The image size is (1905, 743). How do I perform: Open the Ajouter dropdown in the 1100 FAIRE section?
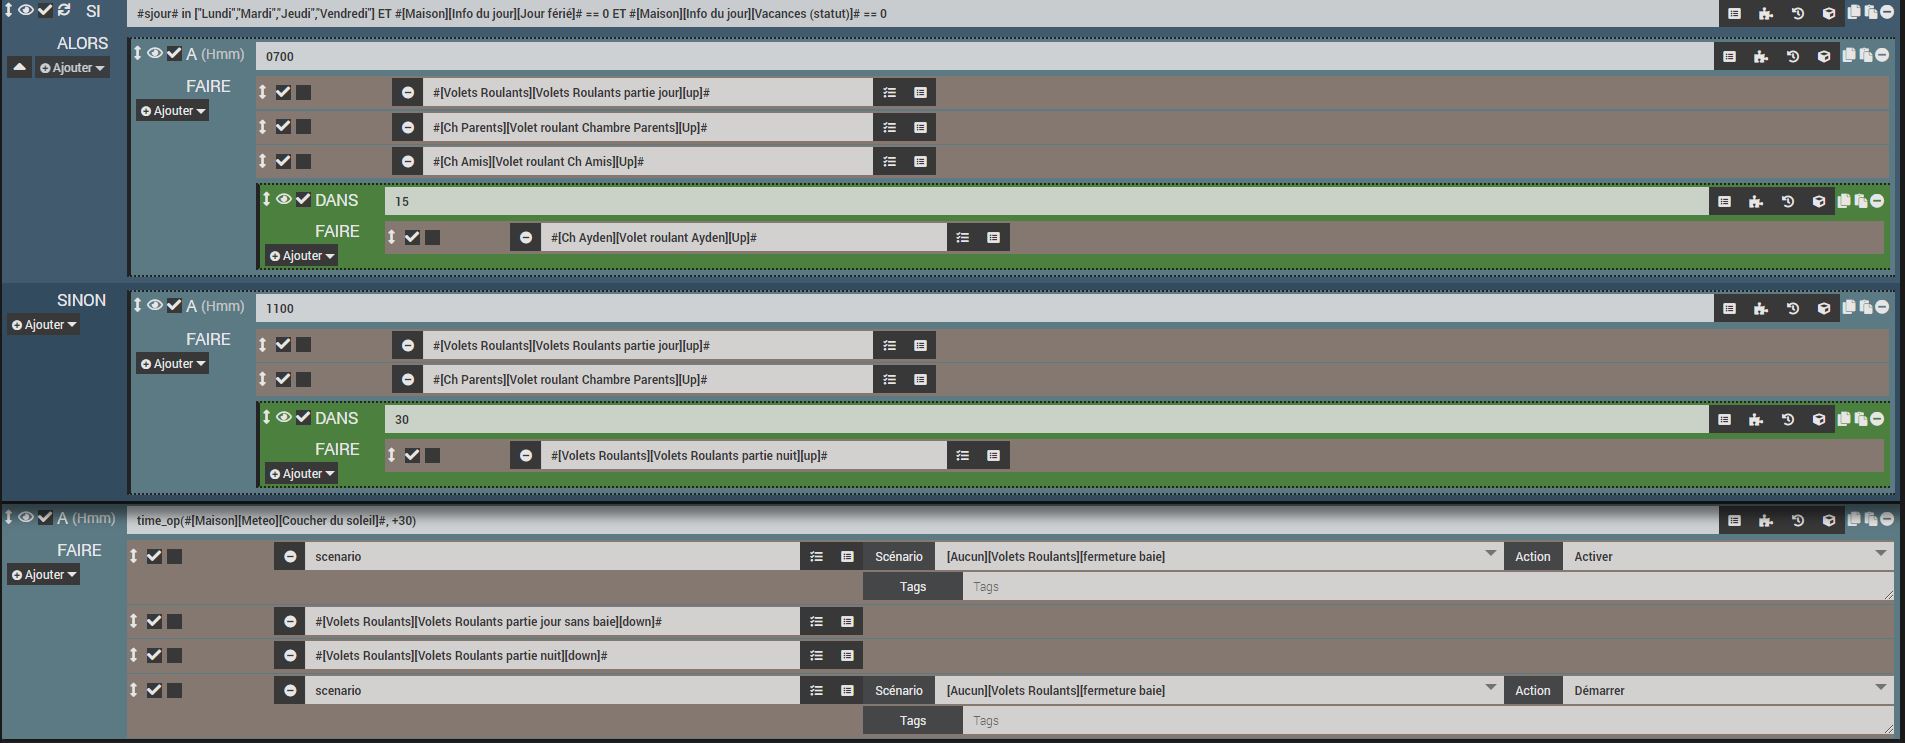(173, 364)
